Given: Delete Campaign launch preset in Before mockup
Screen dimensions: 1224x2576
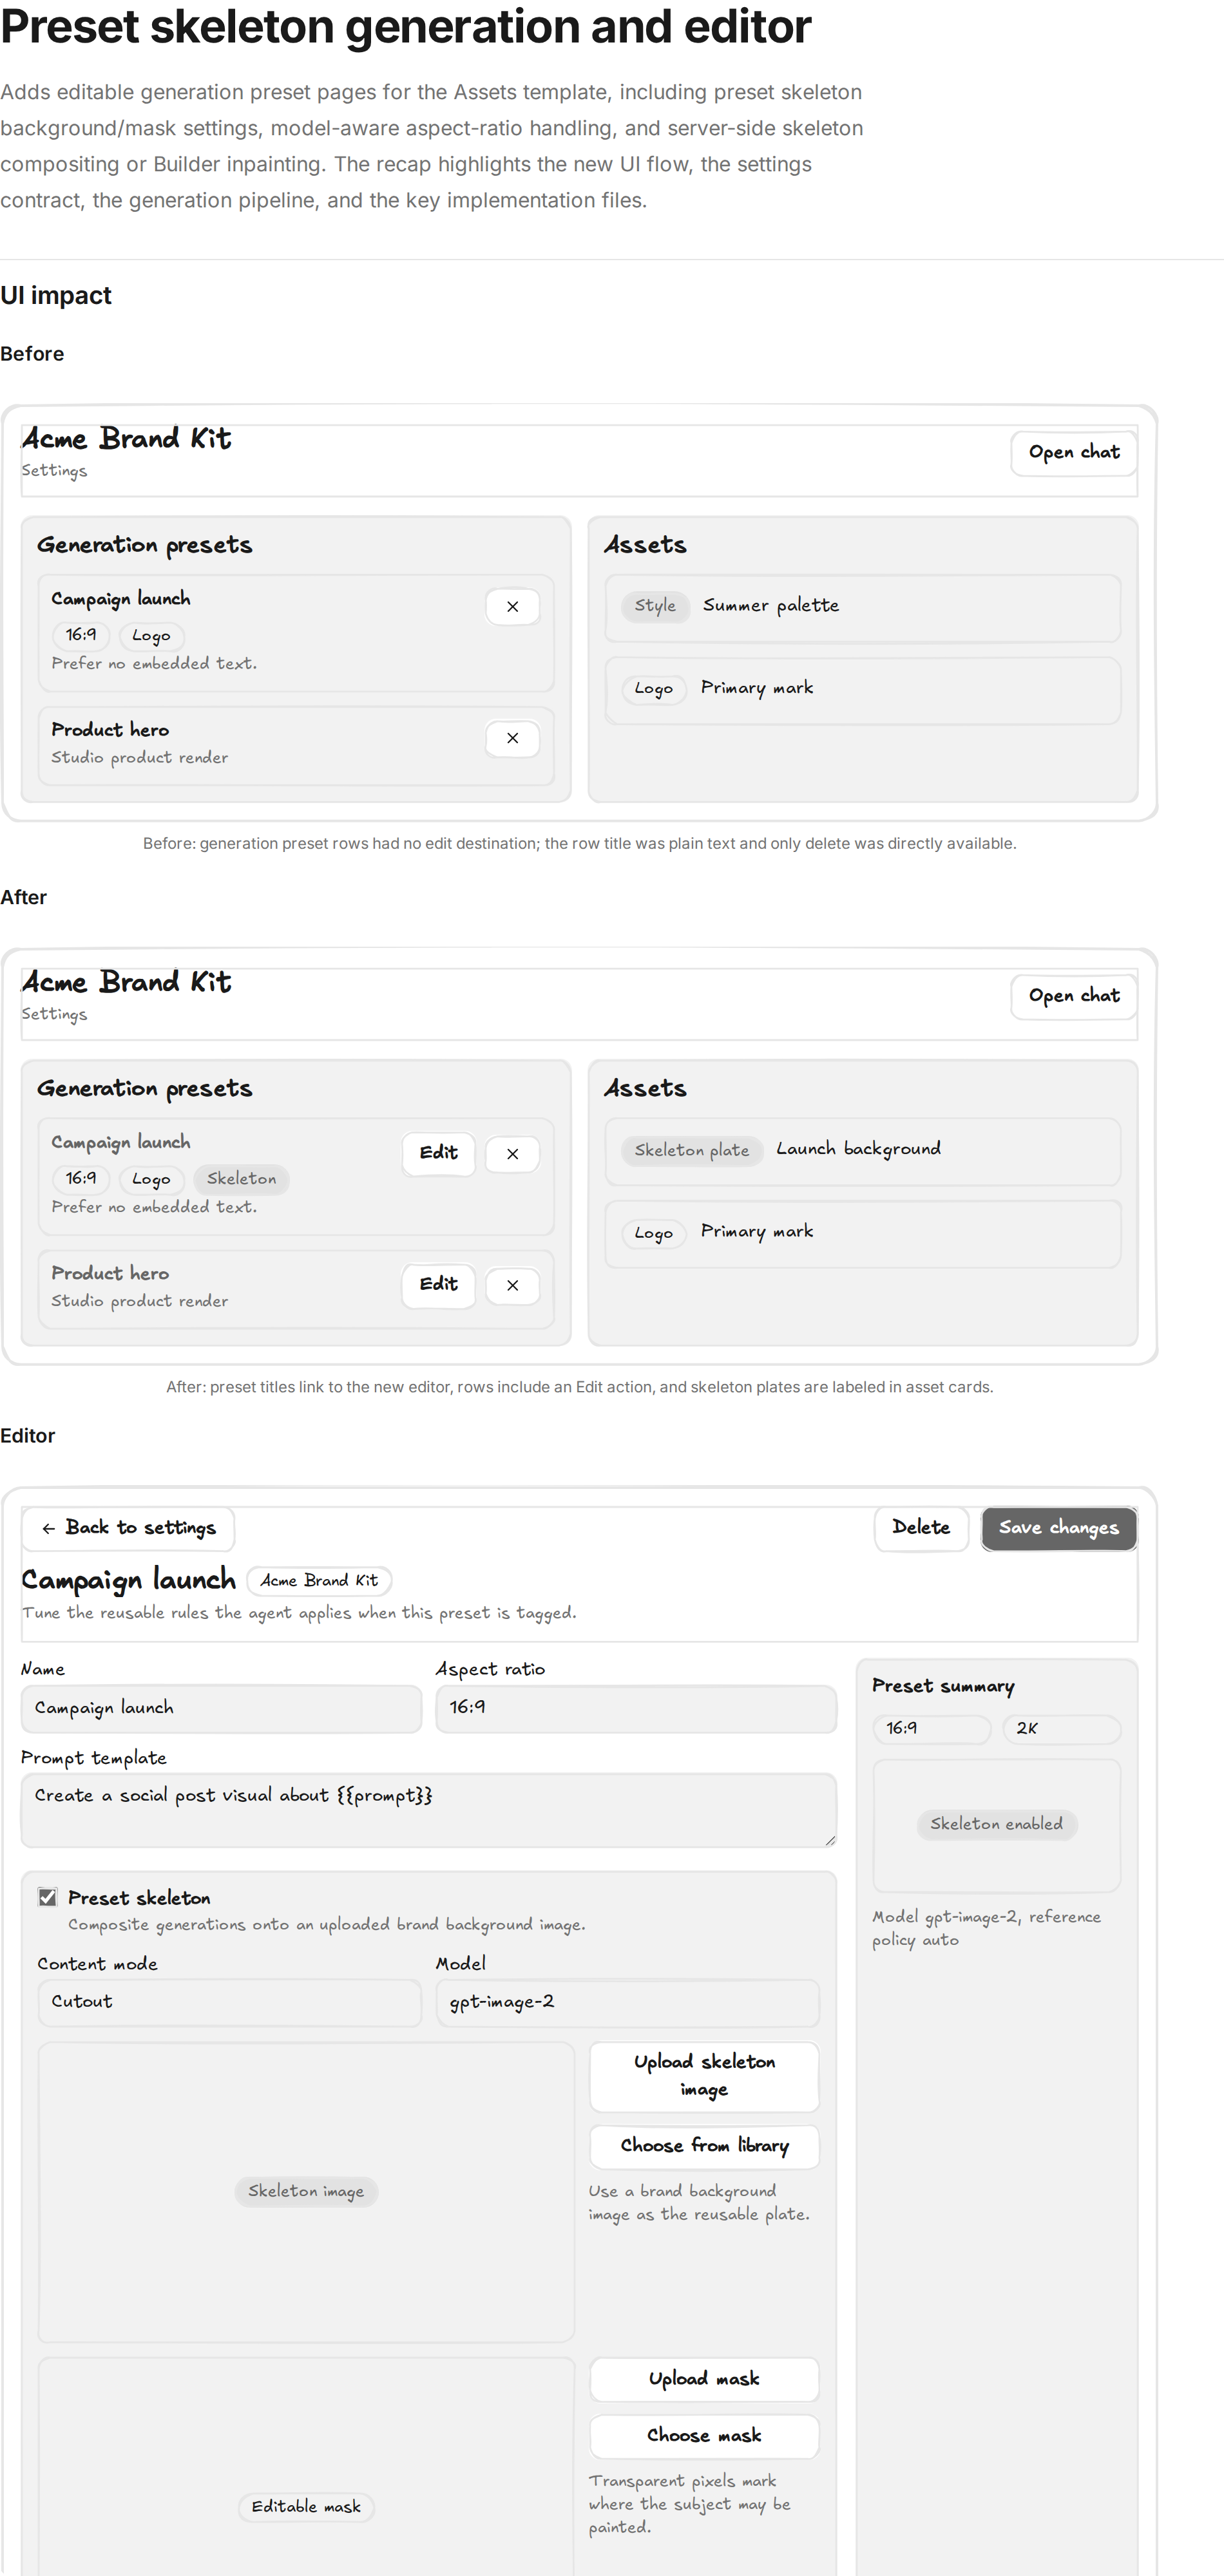Looking at the screenshot, I should 512,607.
